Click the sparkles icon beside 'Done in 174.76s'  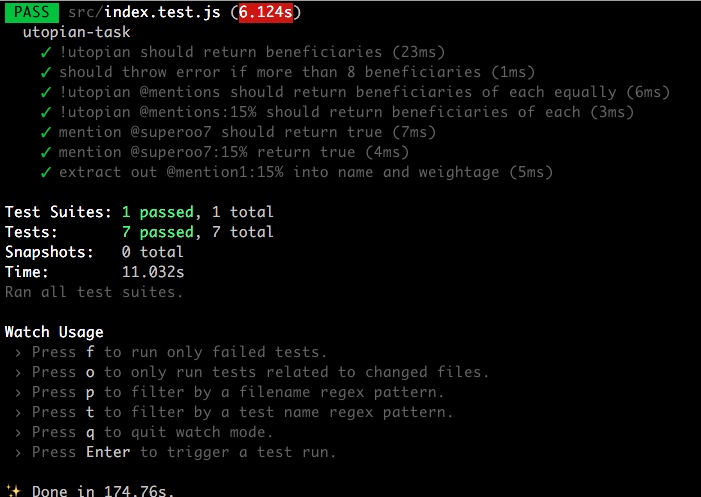pos(13,491)
